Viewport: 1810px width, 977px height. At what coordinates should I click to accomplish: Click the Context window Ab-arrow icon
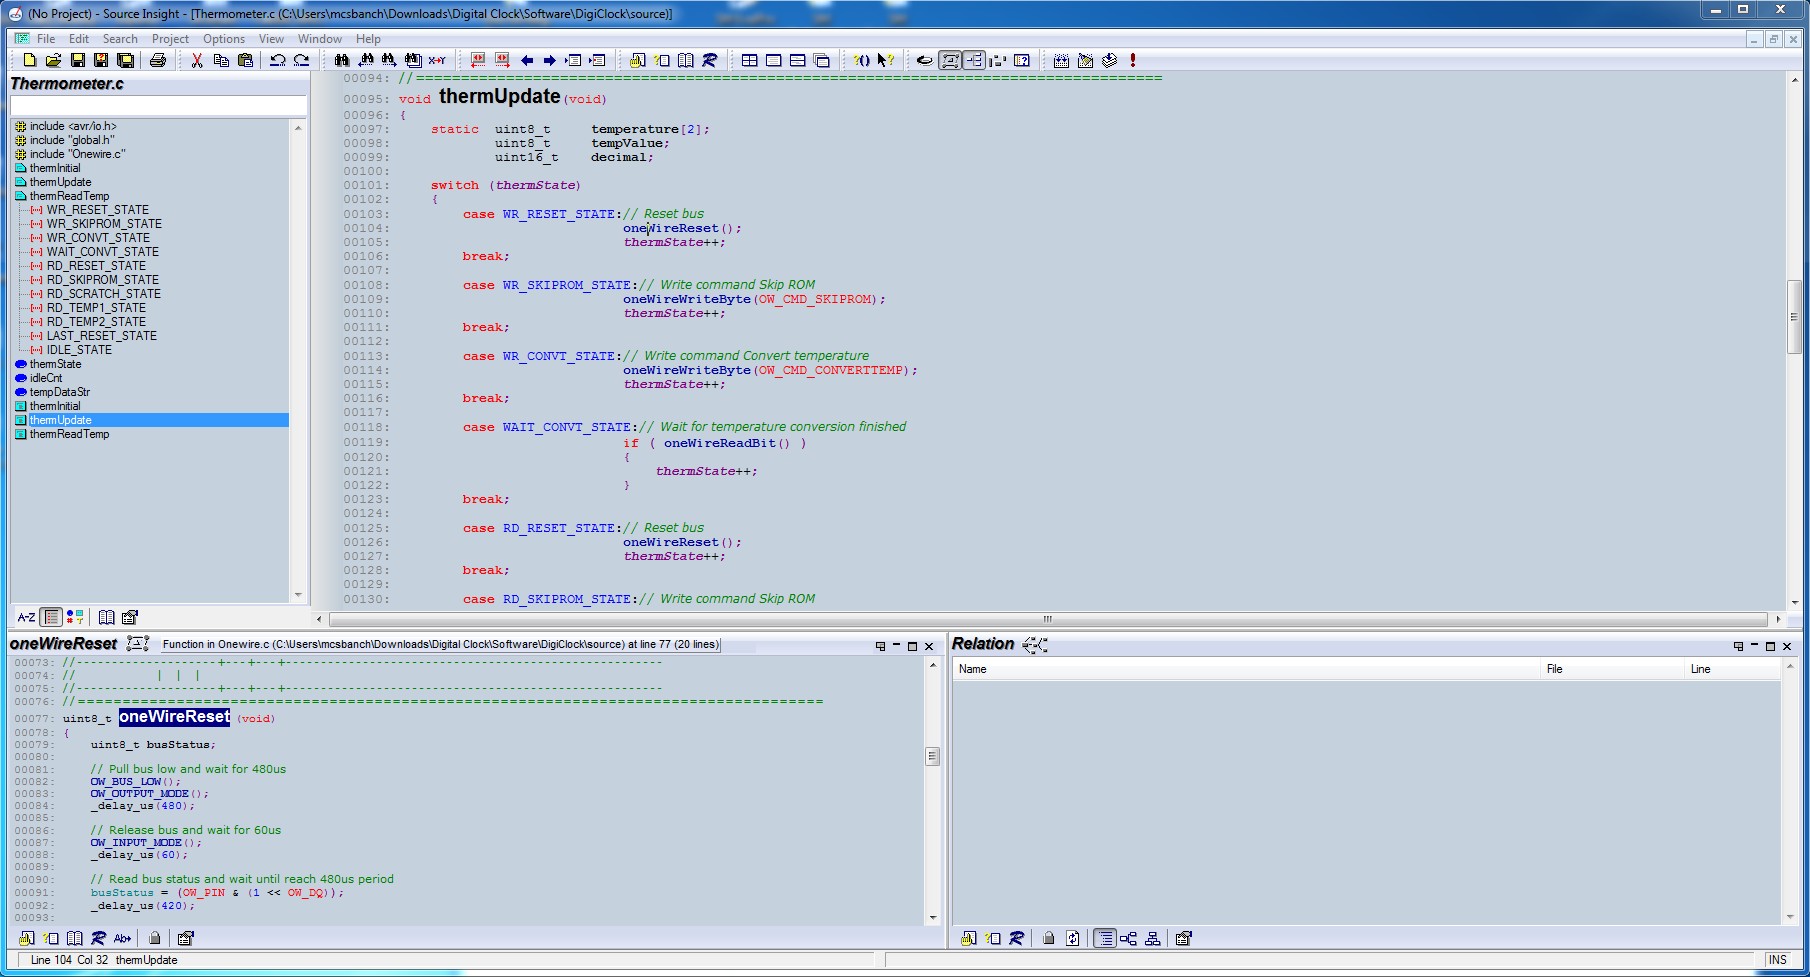(122, 938)
